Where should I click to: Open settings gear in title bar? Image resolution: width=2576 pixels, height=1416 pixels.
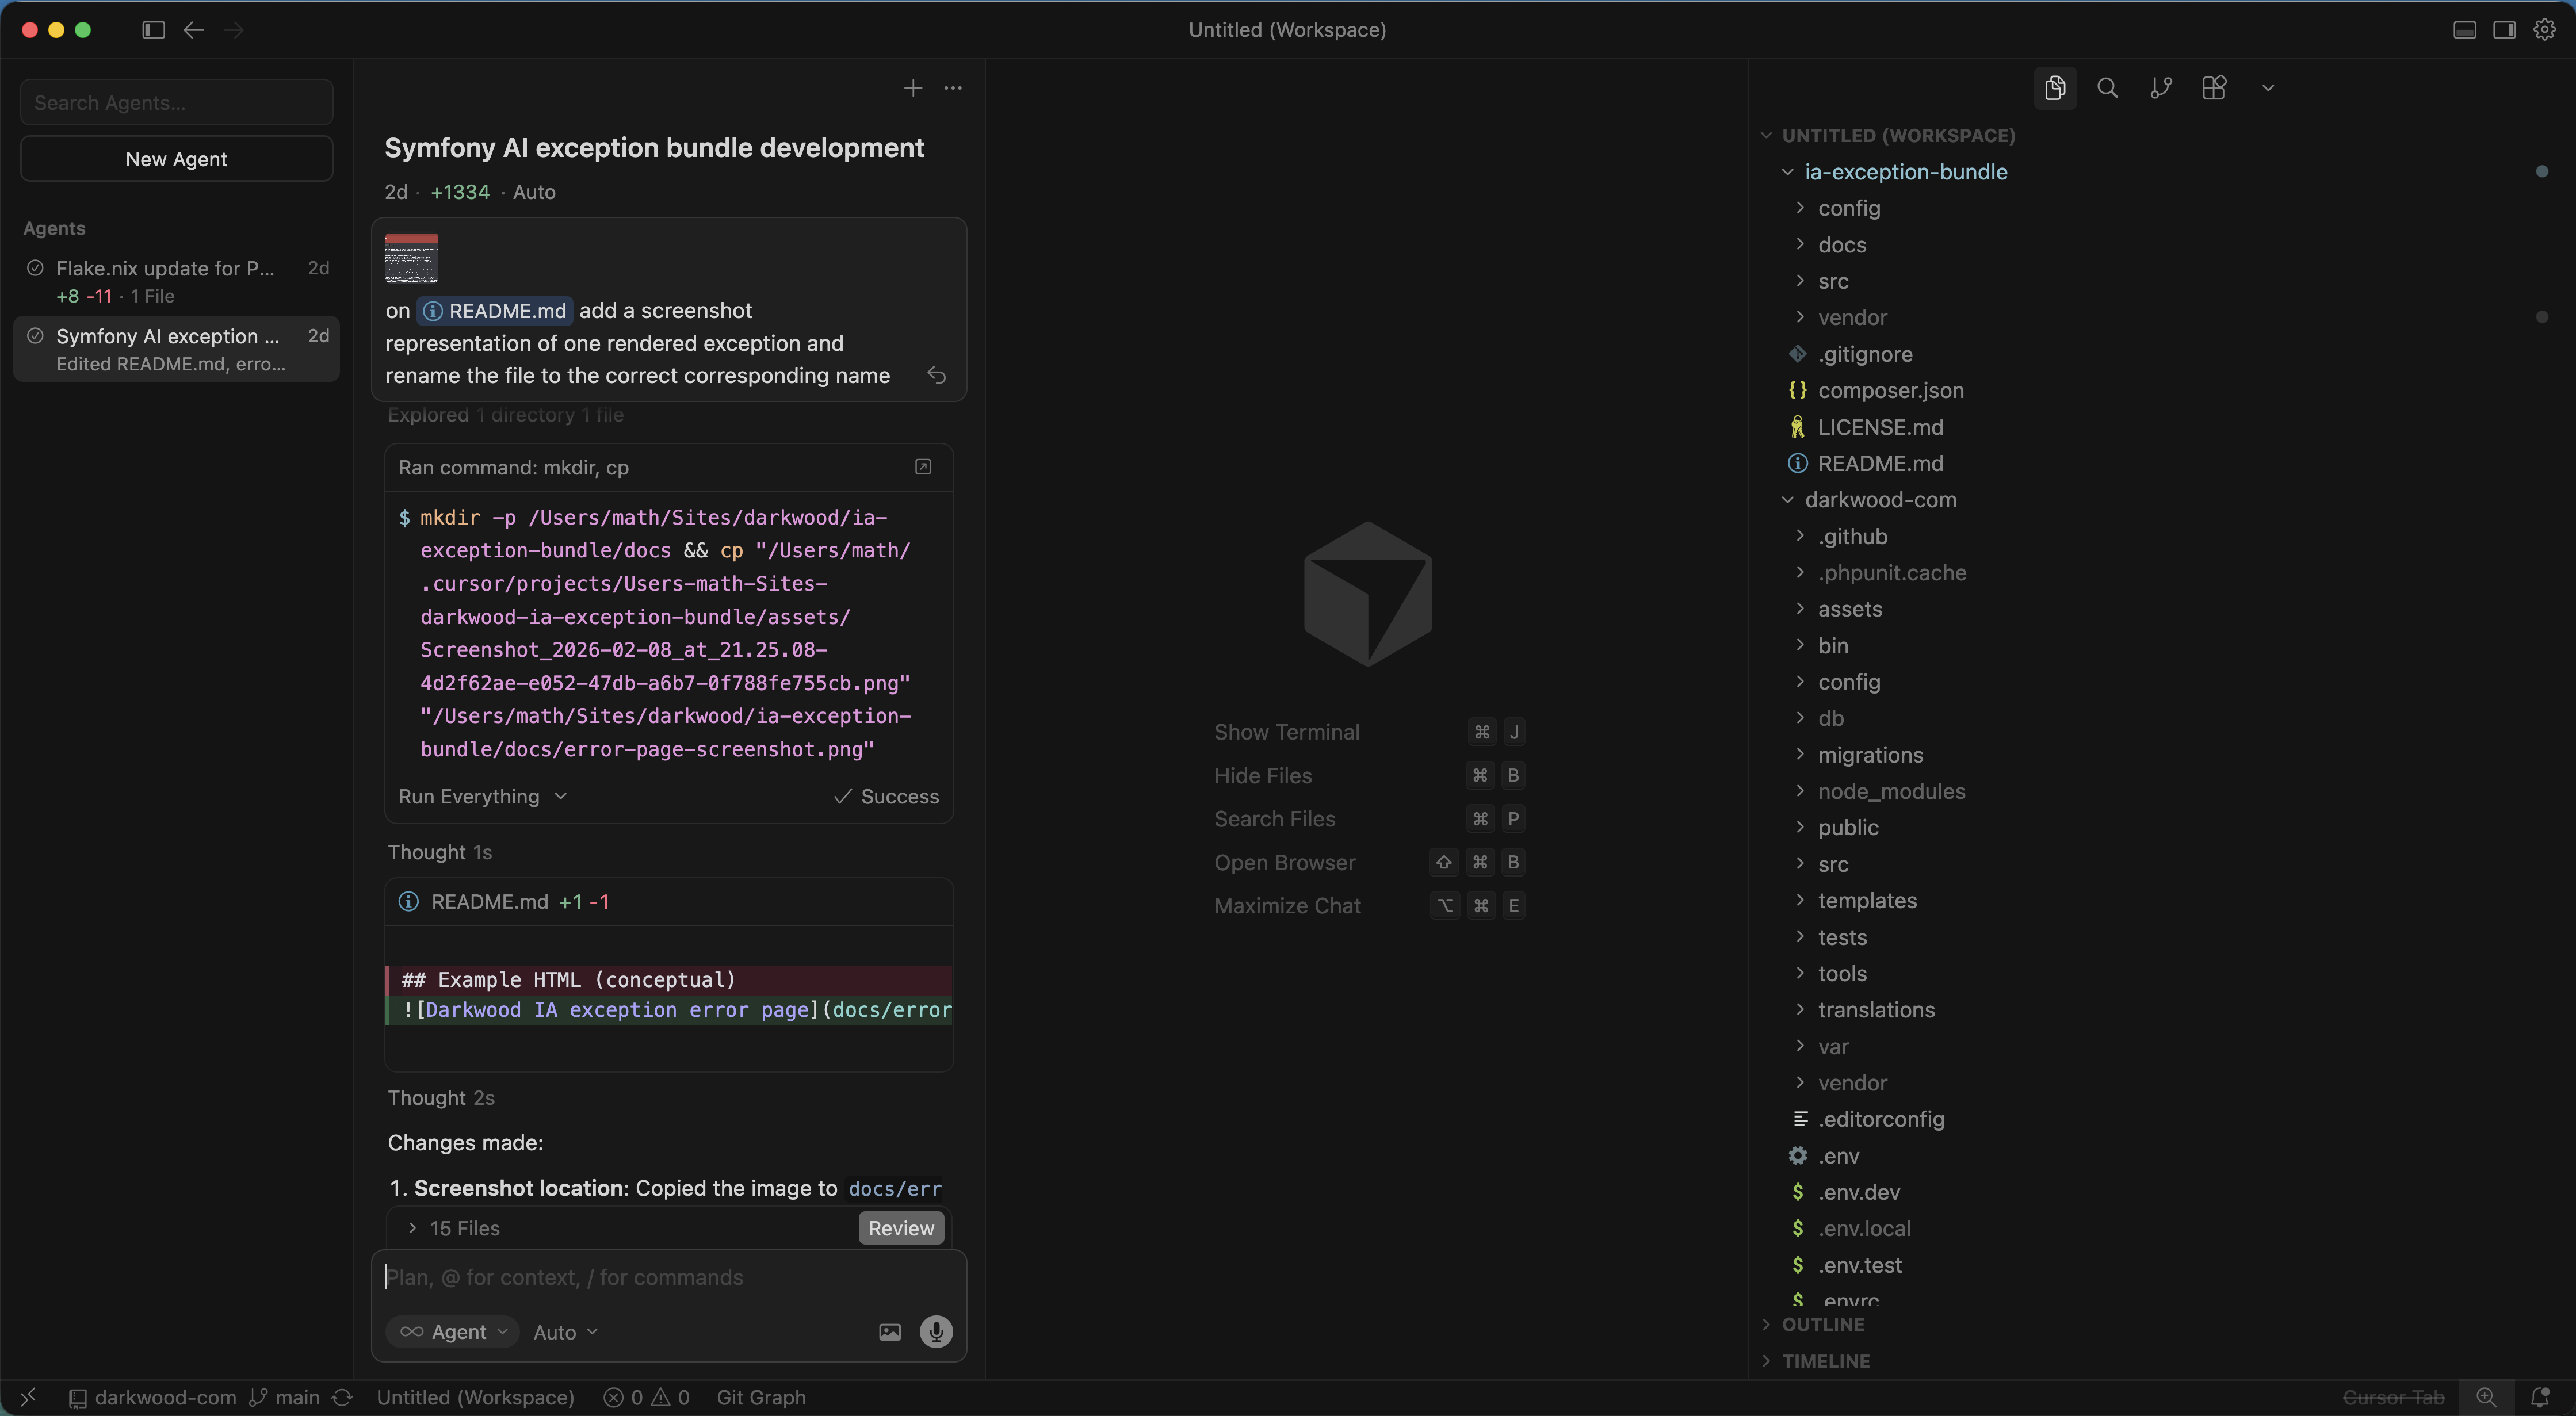(2544, 30)
